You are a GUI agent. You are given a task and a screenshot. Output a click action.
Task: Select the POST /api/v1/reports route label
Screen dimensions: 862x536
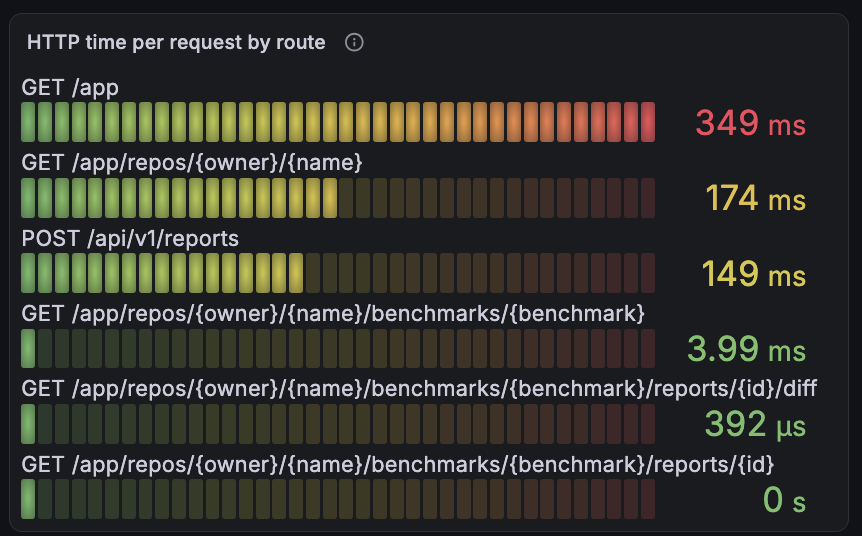point(130,239)
